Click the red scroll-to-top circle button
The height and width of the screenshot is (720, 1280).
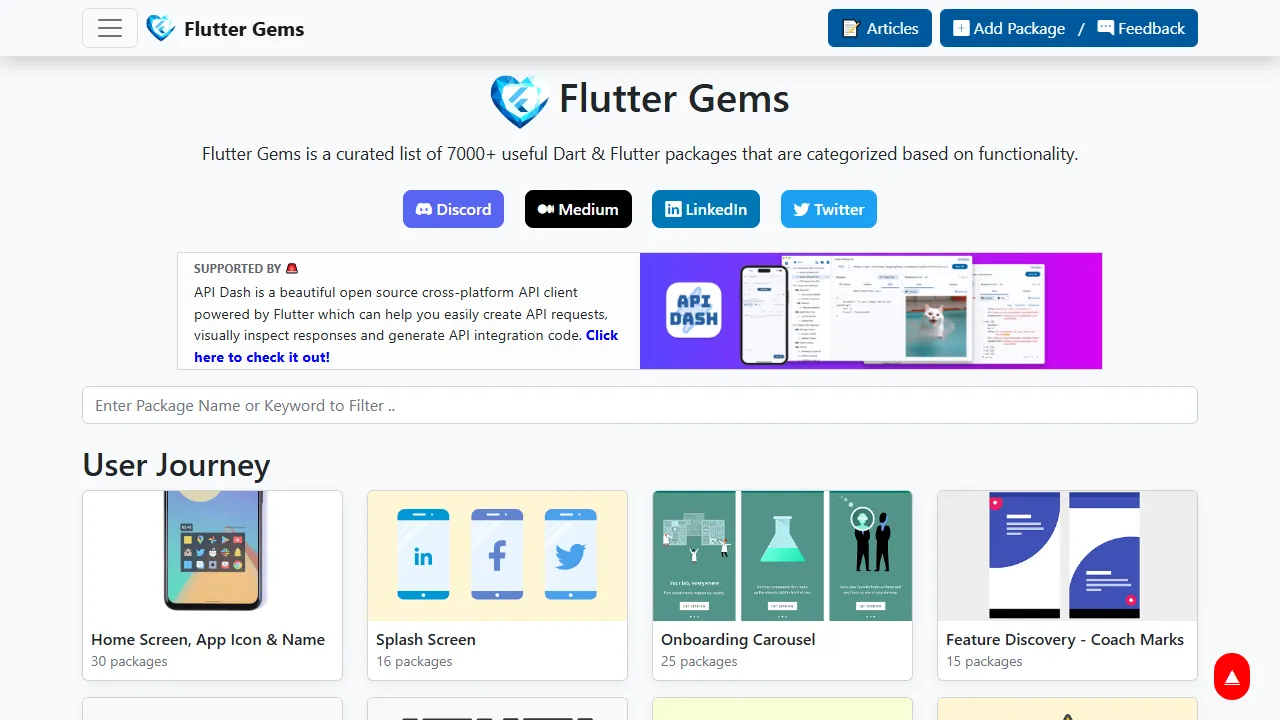coord(1231,677)
